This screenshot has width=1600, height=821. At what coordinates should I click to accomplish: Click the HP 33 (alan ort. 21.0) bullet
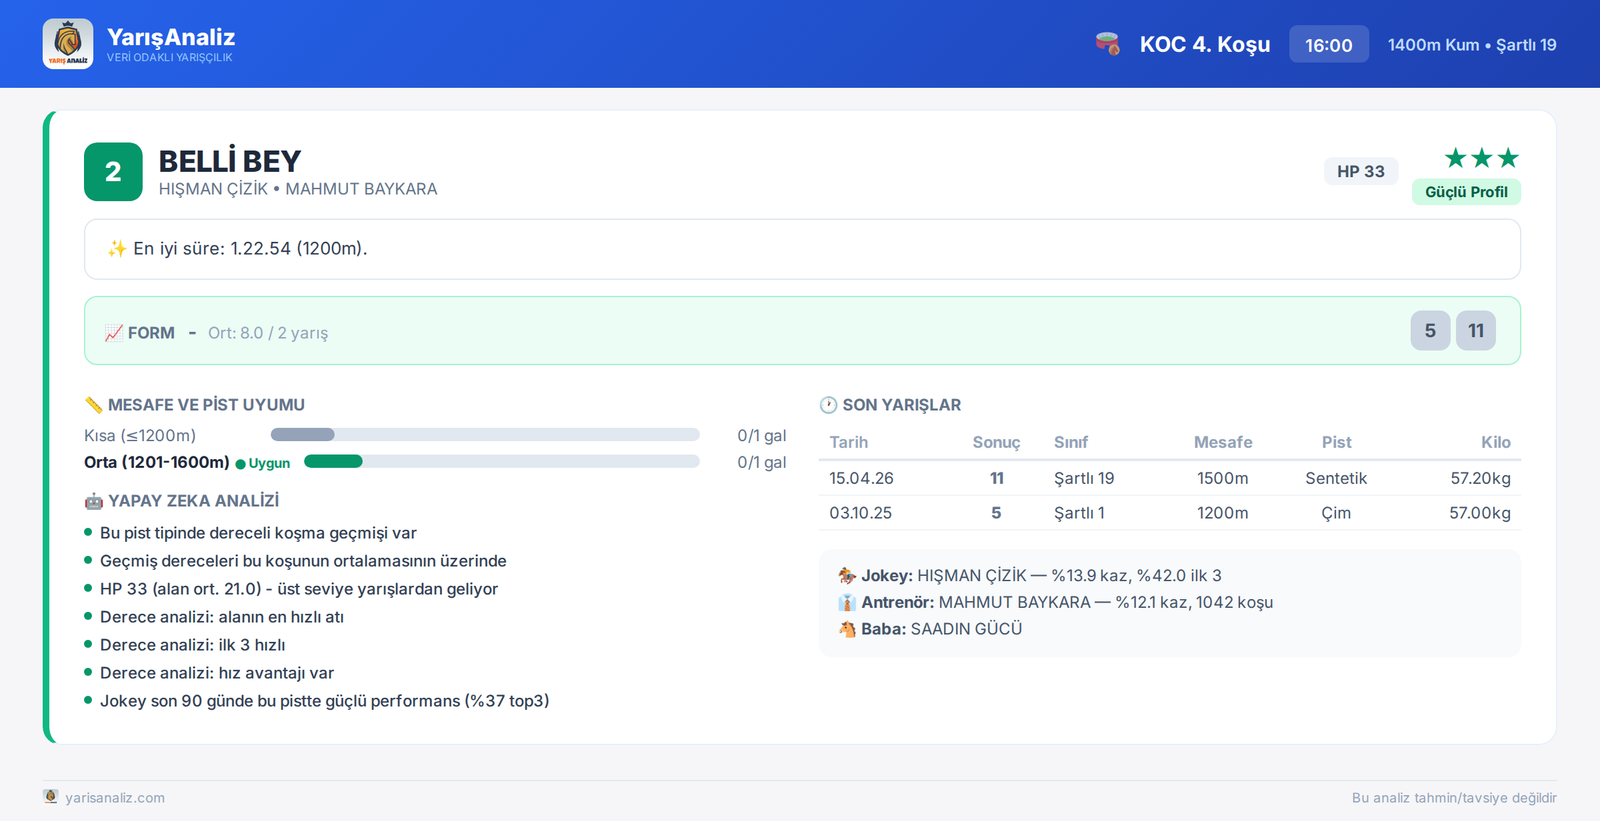pyautogui.click(x=299, y=589)
